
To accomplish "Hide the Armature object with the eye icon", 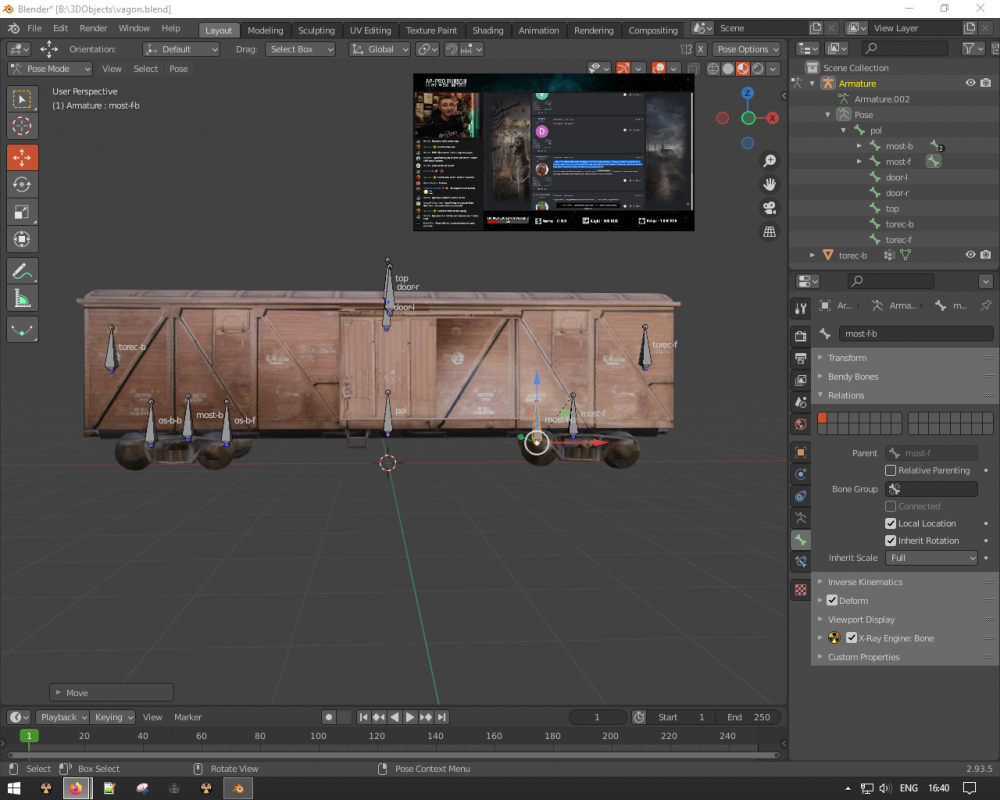I will (970, 83).
